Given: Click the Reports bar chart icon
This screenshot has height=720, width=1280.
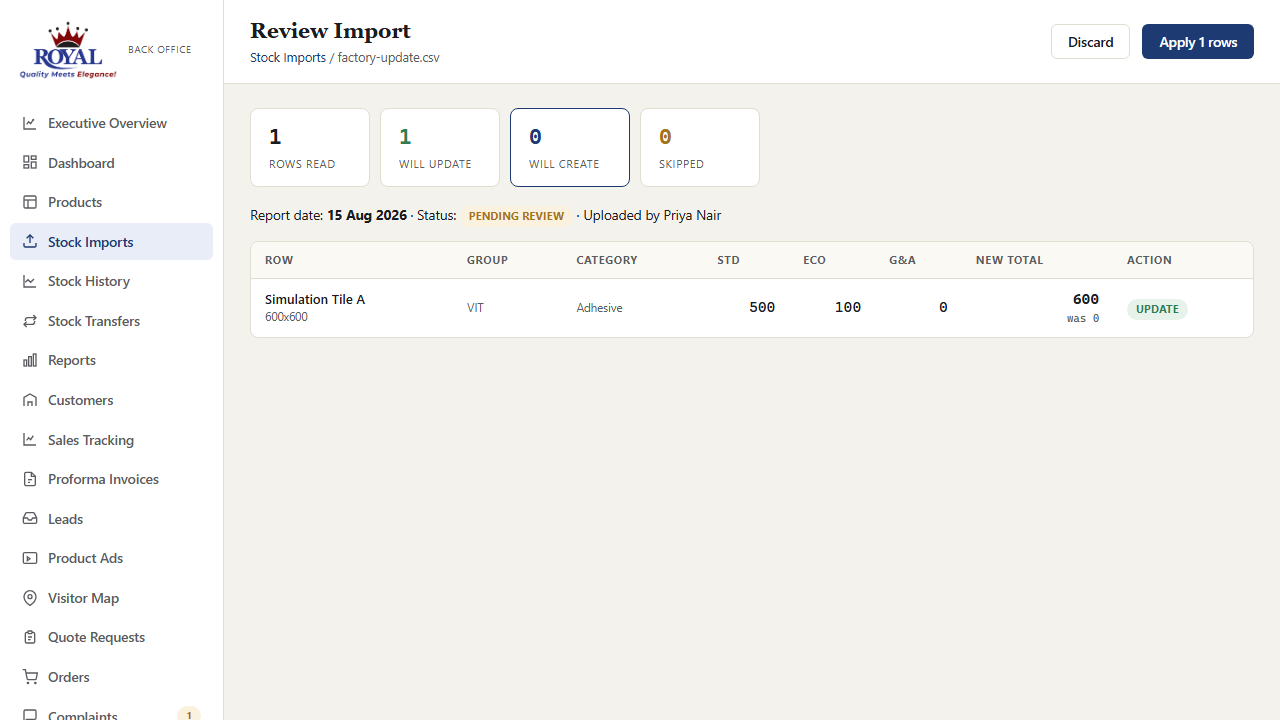Looking at the screenshot, I should pyautogui.click(x=30, y=360).
